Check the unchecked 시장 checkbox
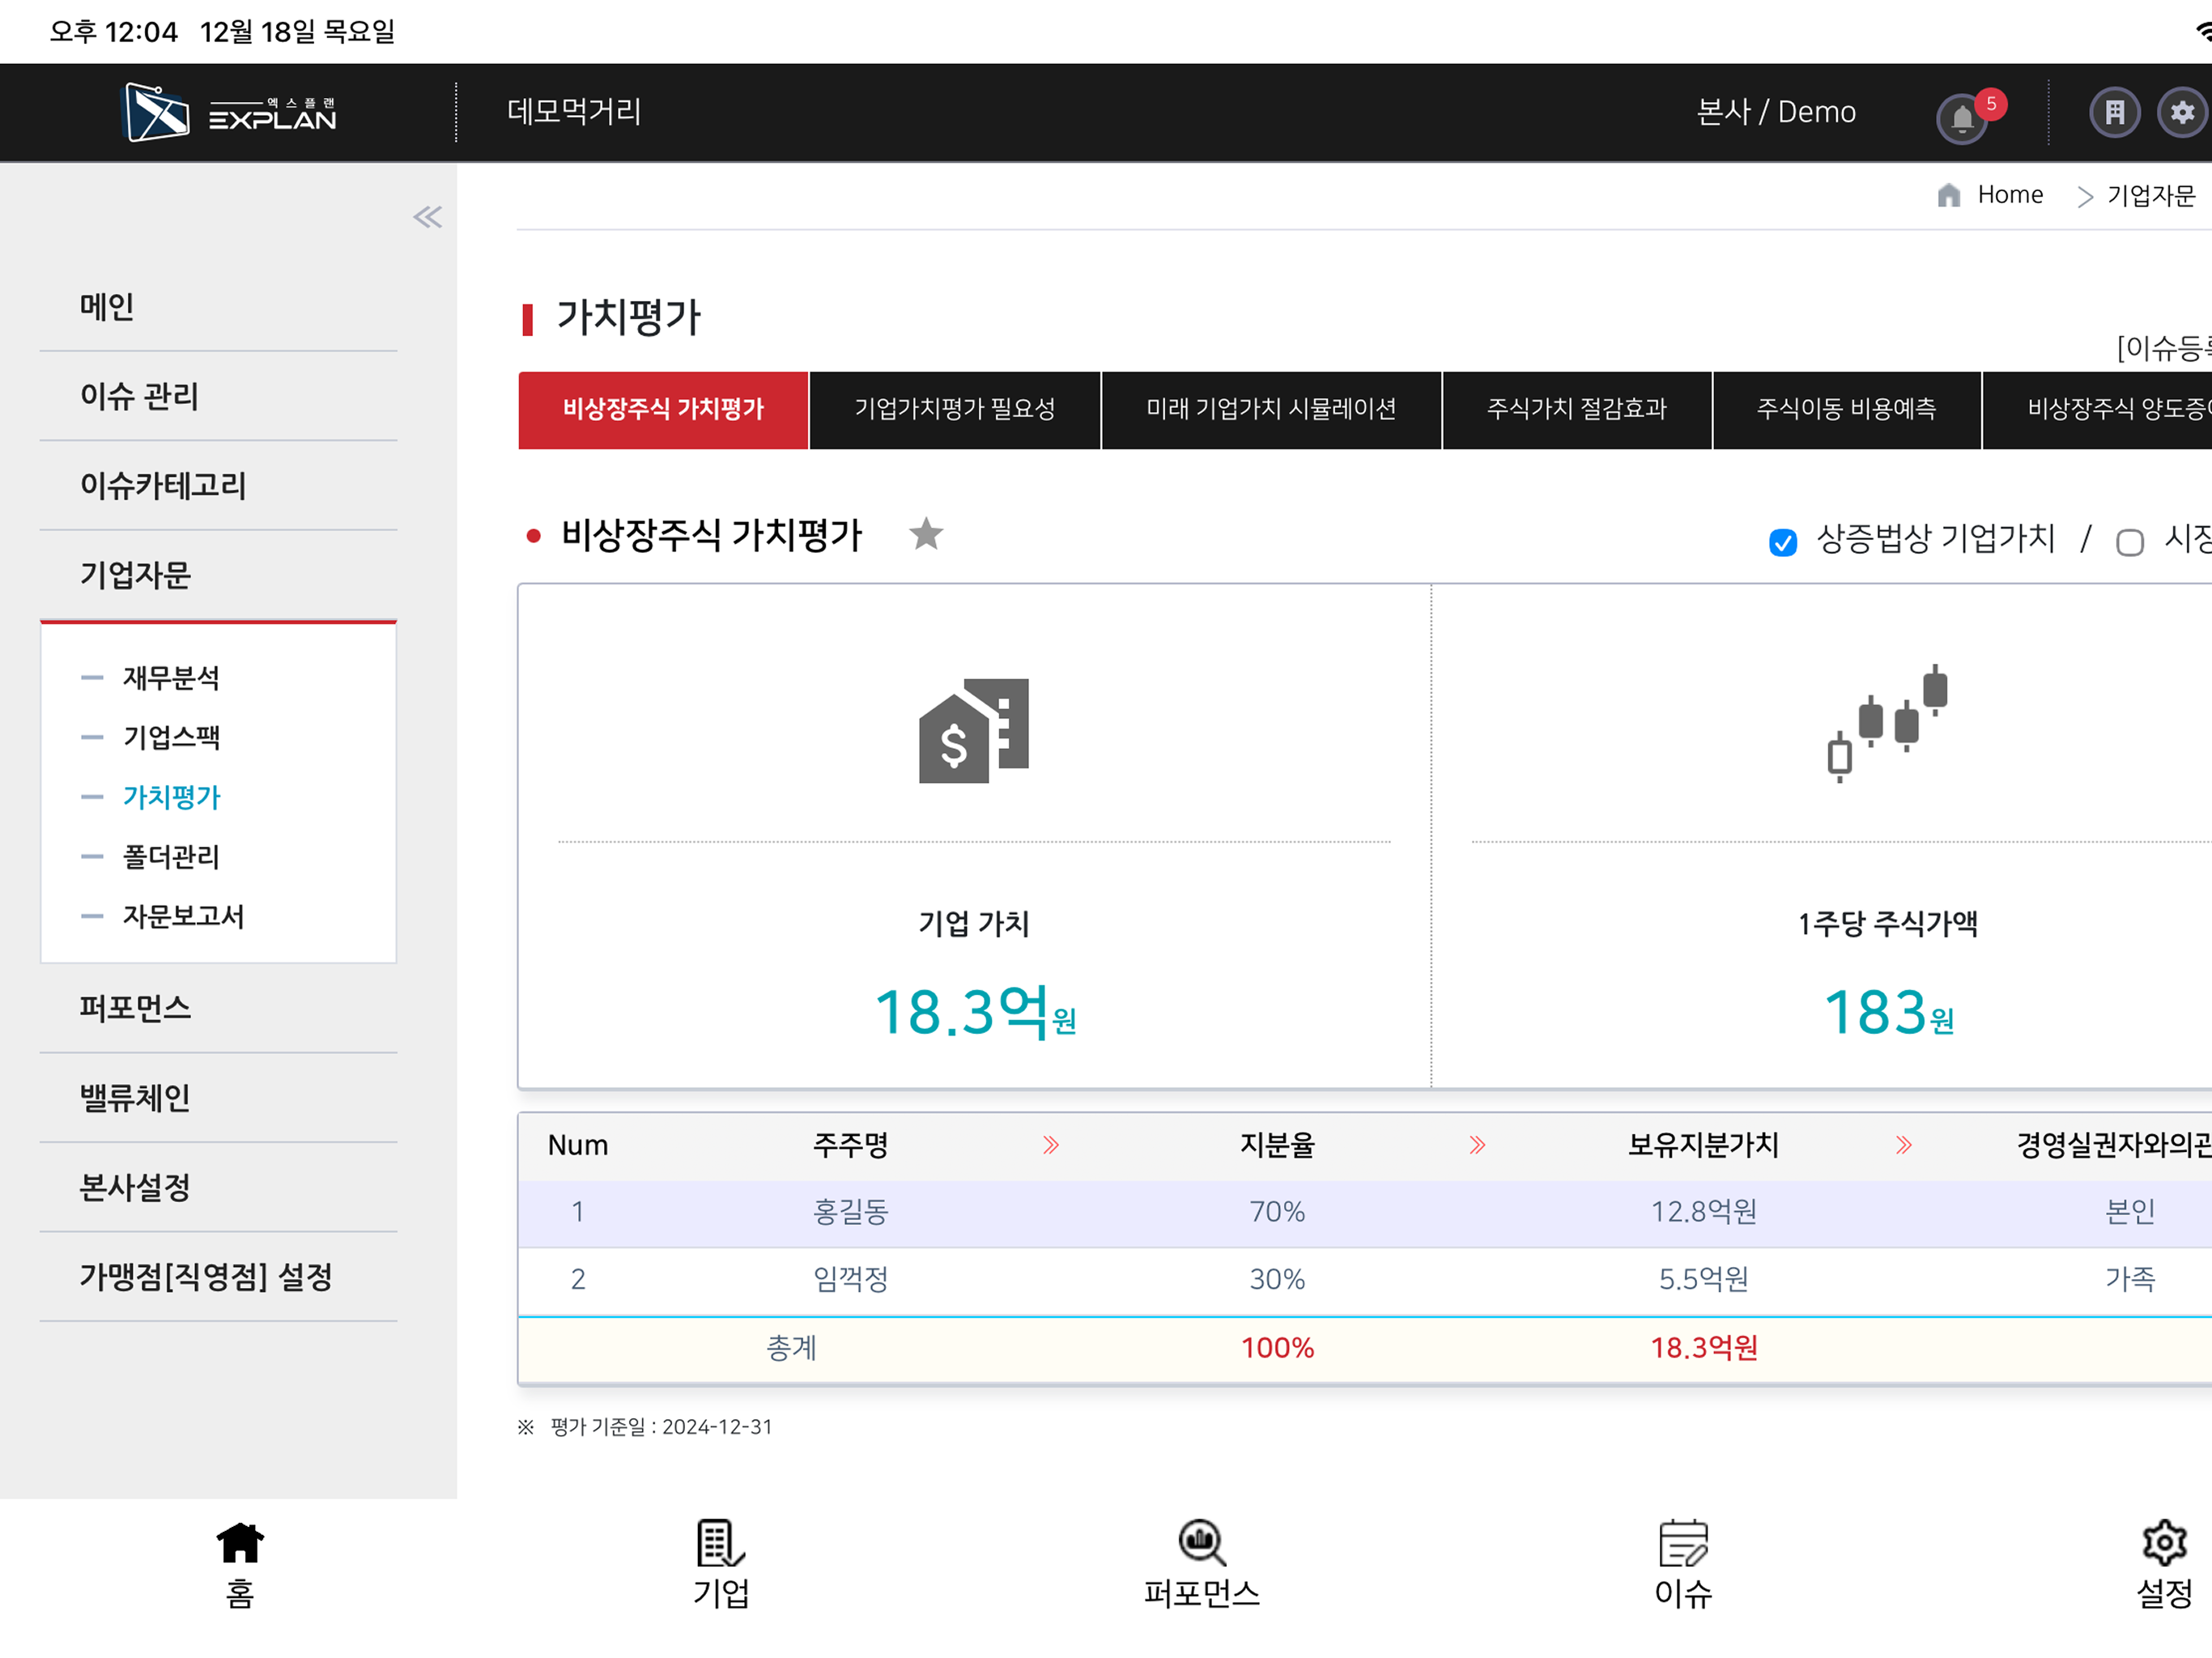 tap(2129, 542)
